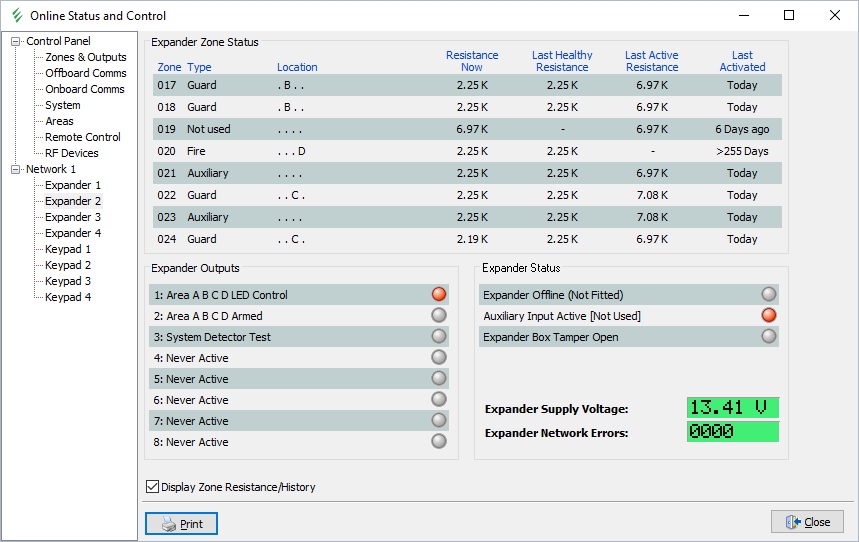Click the Last Activated column header
This screenshot has width=859, height=542.
[742, 61]
